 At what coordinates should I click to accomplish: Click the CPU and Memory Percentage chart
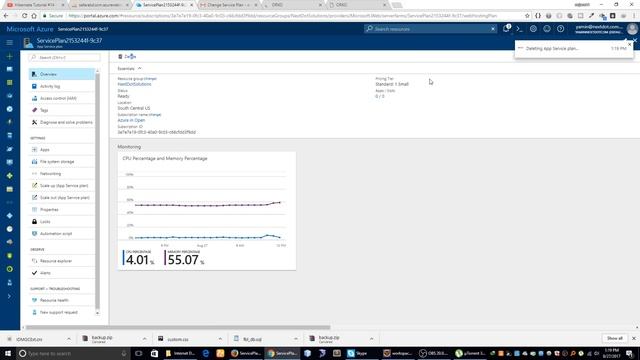pos(207,211)
